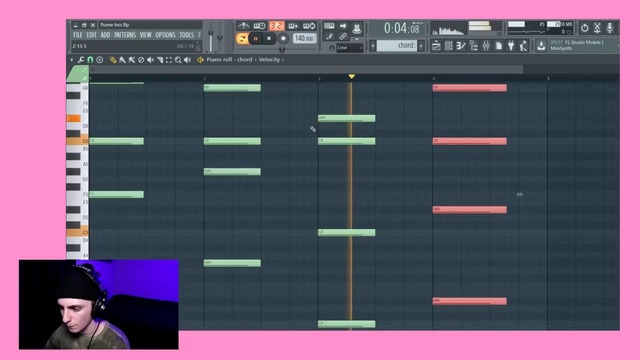Image resolution: width=640 pixels, height=360 pixels.
Task: Expand the piano roll menu arrow
Action: tap(72, 60)
